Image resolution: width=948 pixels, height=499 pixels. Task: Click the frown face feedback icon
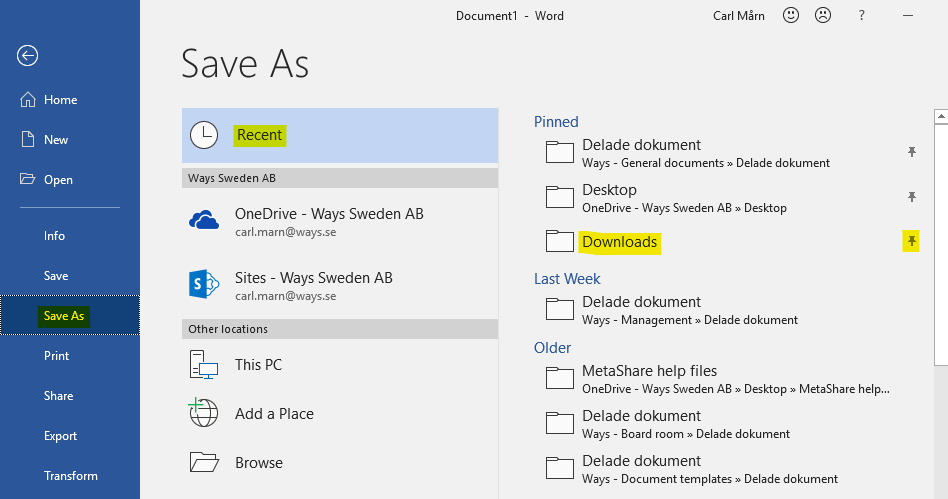pos(823,15)
